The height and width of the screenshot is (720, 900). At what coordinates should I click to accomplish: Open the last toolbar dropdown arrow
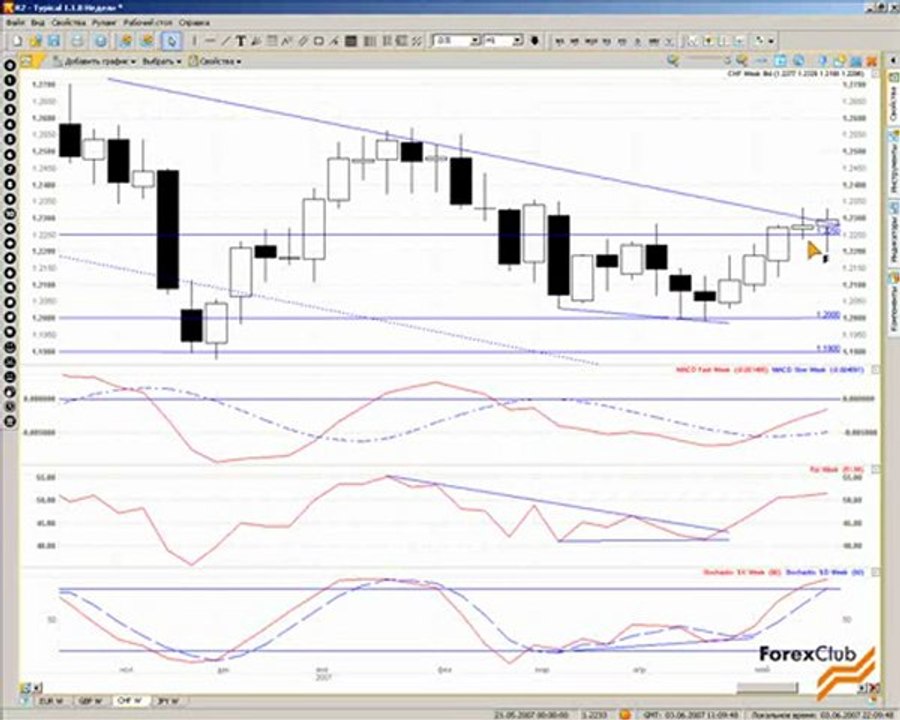(x=771, y=41)
